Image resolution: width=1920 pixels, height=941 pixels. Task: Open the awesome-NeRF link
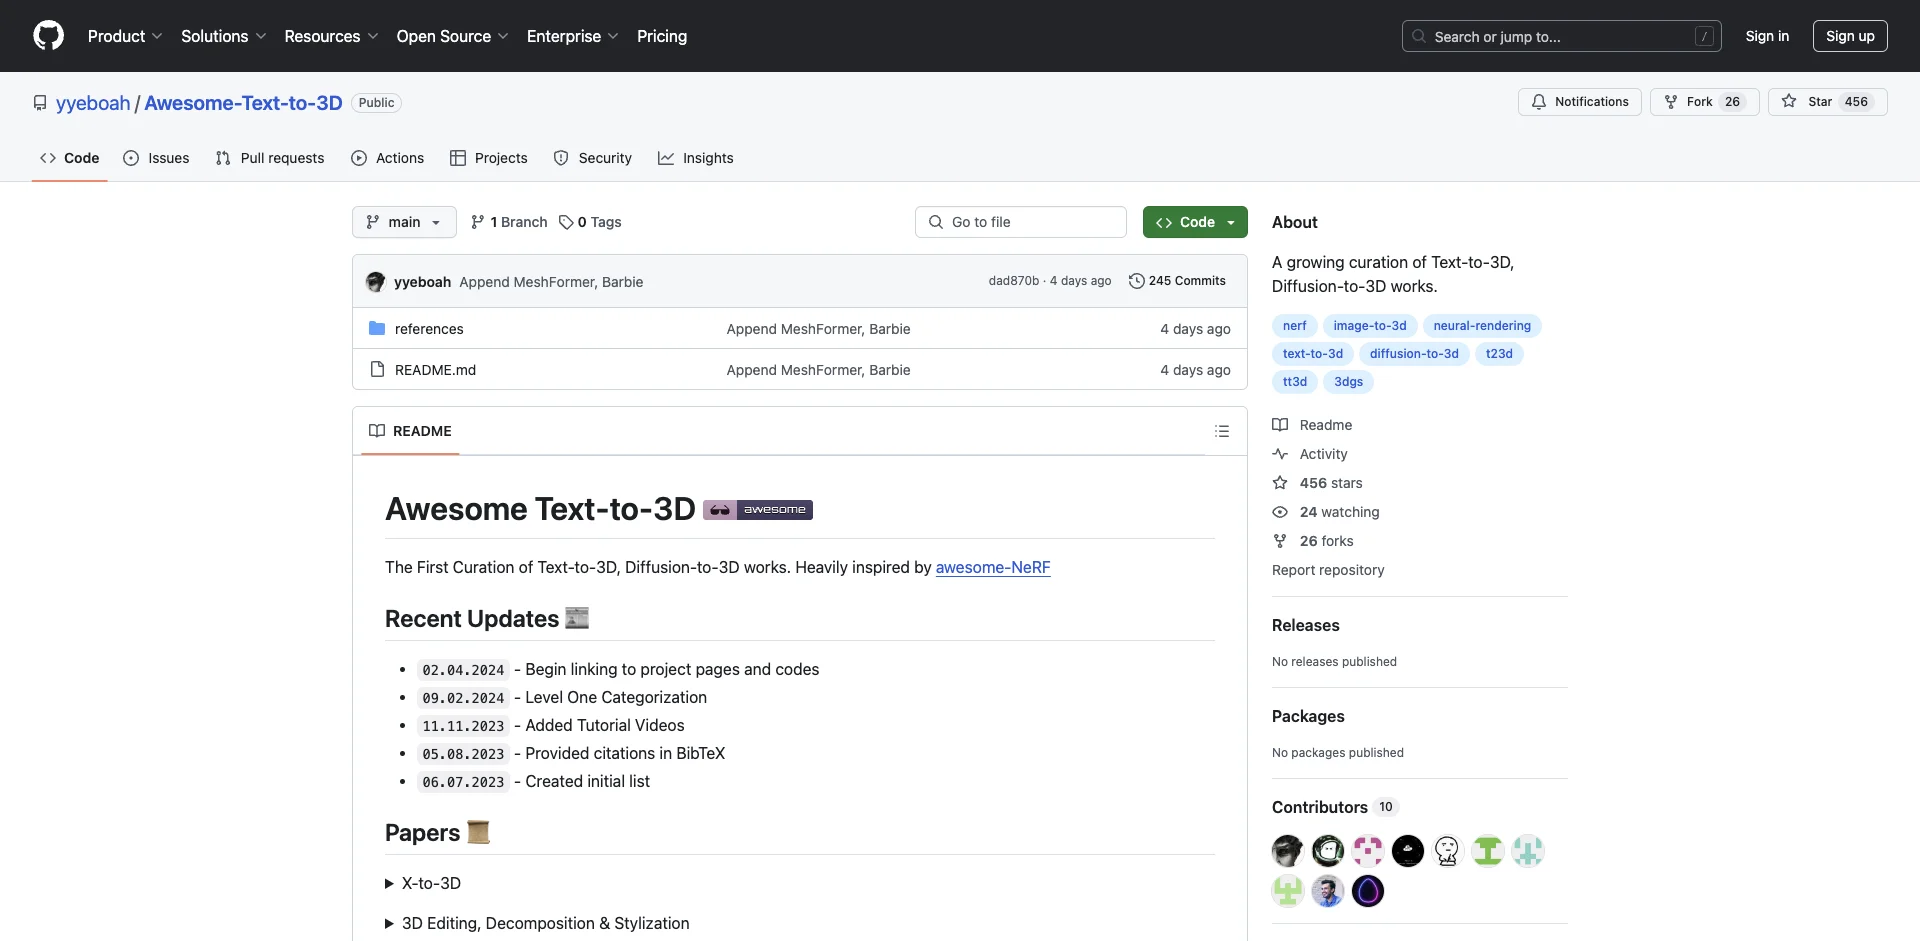[993, 567]
